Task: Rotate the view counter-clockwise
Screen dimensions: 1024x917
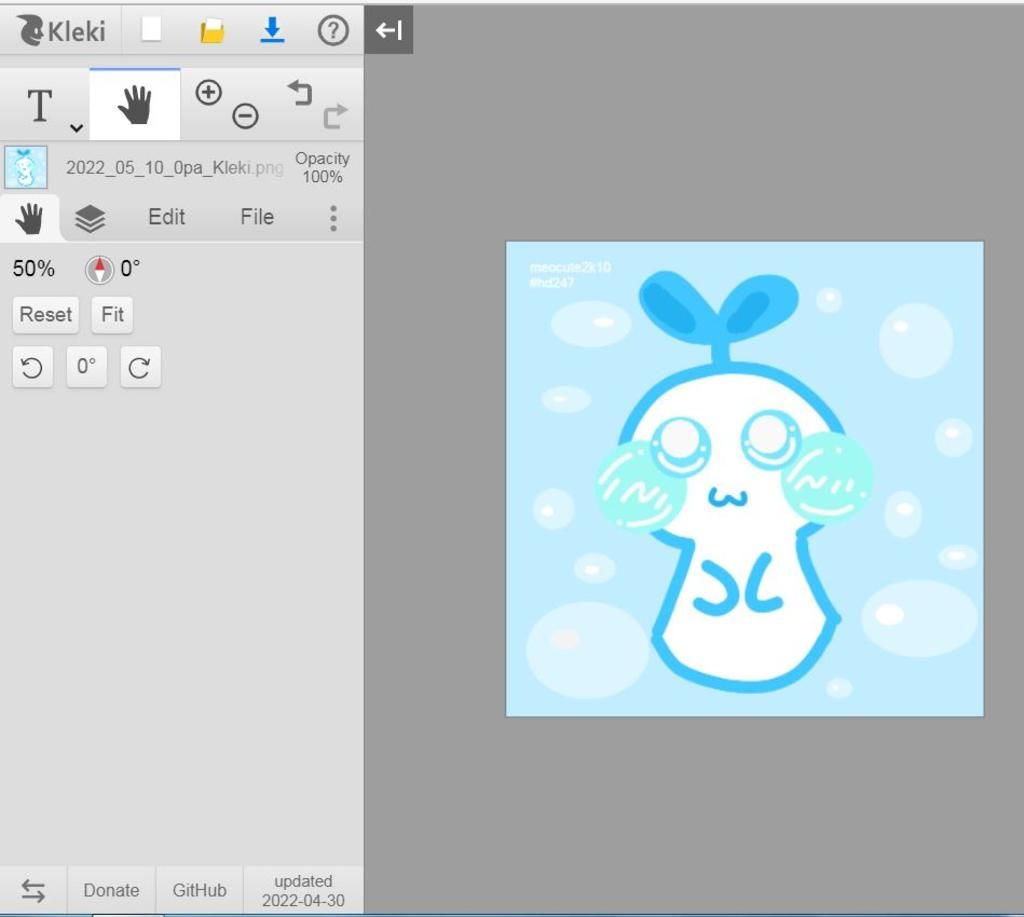Action: tap(33, 367)
